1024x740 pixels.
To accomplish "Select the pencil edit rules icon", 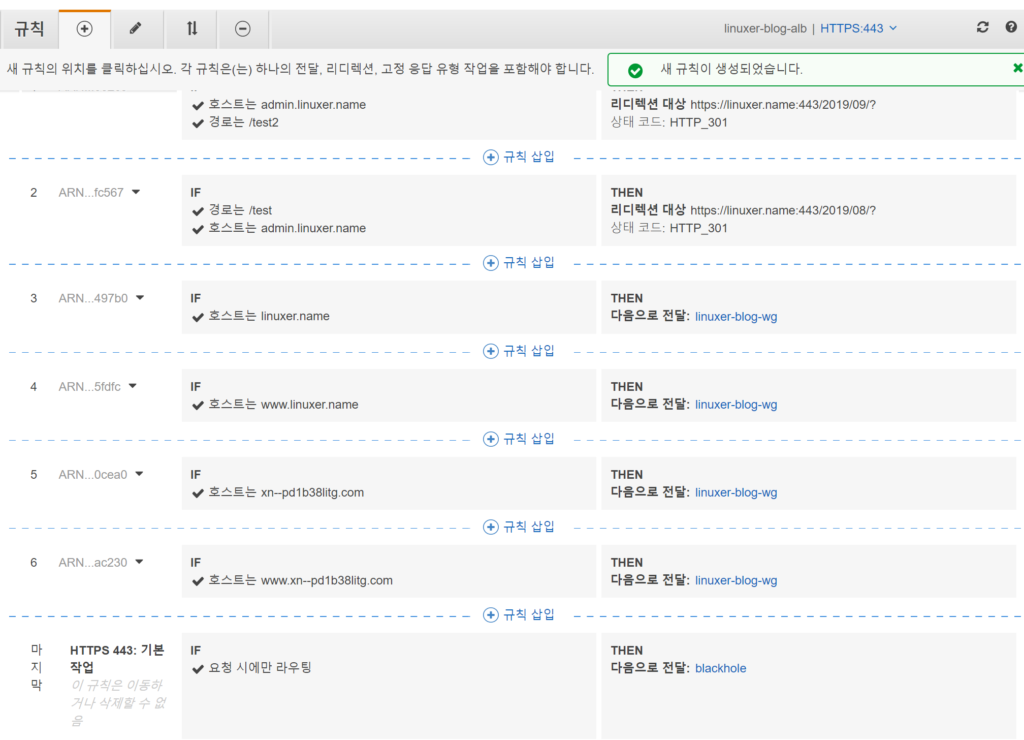I will 136,29.
